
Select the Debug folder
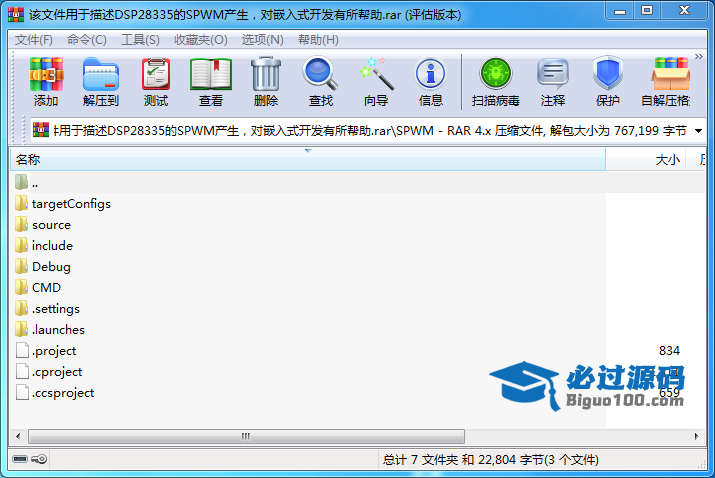click(x=42, y=266)
